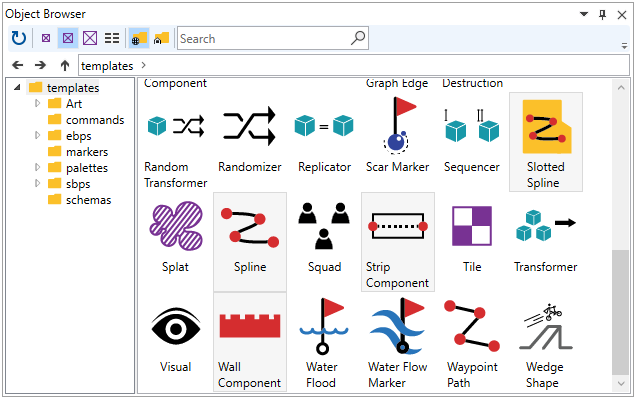Click the Refresh icon in toolbar

(19, 38)
